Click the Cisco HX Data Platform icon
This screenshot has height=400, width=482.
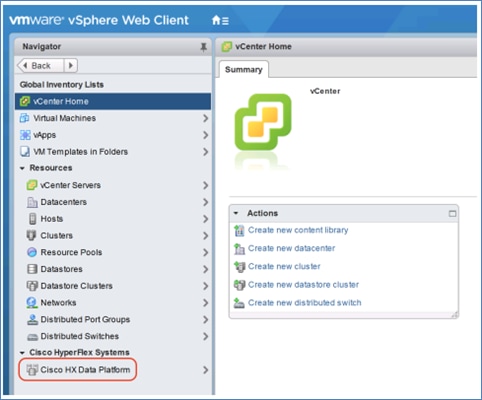click(x=32, y=370)
